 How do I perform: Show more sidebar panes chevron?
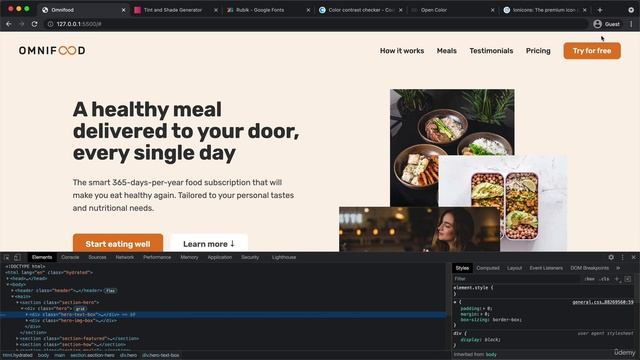coord(618,268)
